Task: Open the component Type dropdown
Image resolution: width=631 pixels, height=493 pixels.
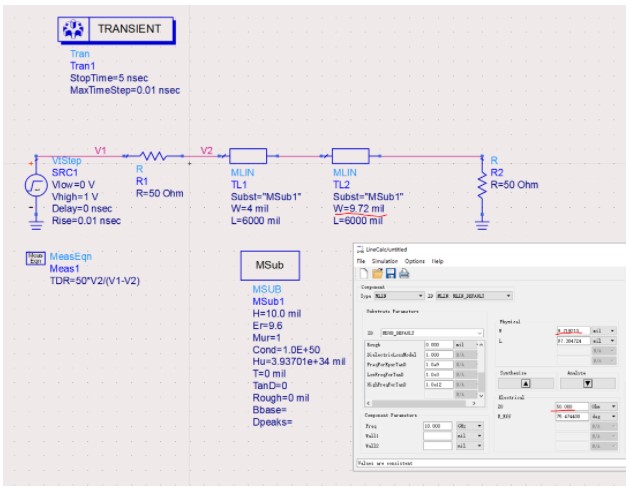Action: pos(399,296)
